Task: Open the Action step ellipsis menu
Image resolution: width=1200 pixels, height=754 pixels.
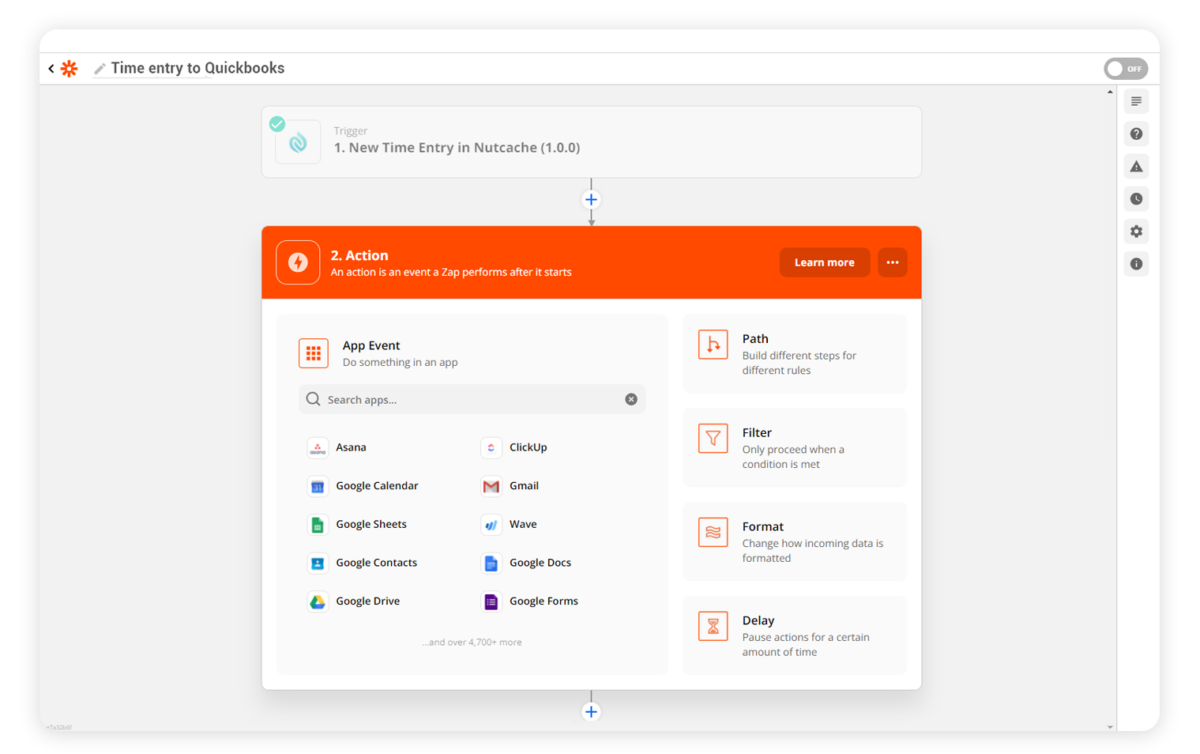Action: point(892,262)
